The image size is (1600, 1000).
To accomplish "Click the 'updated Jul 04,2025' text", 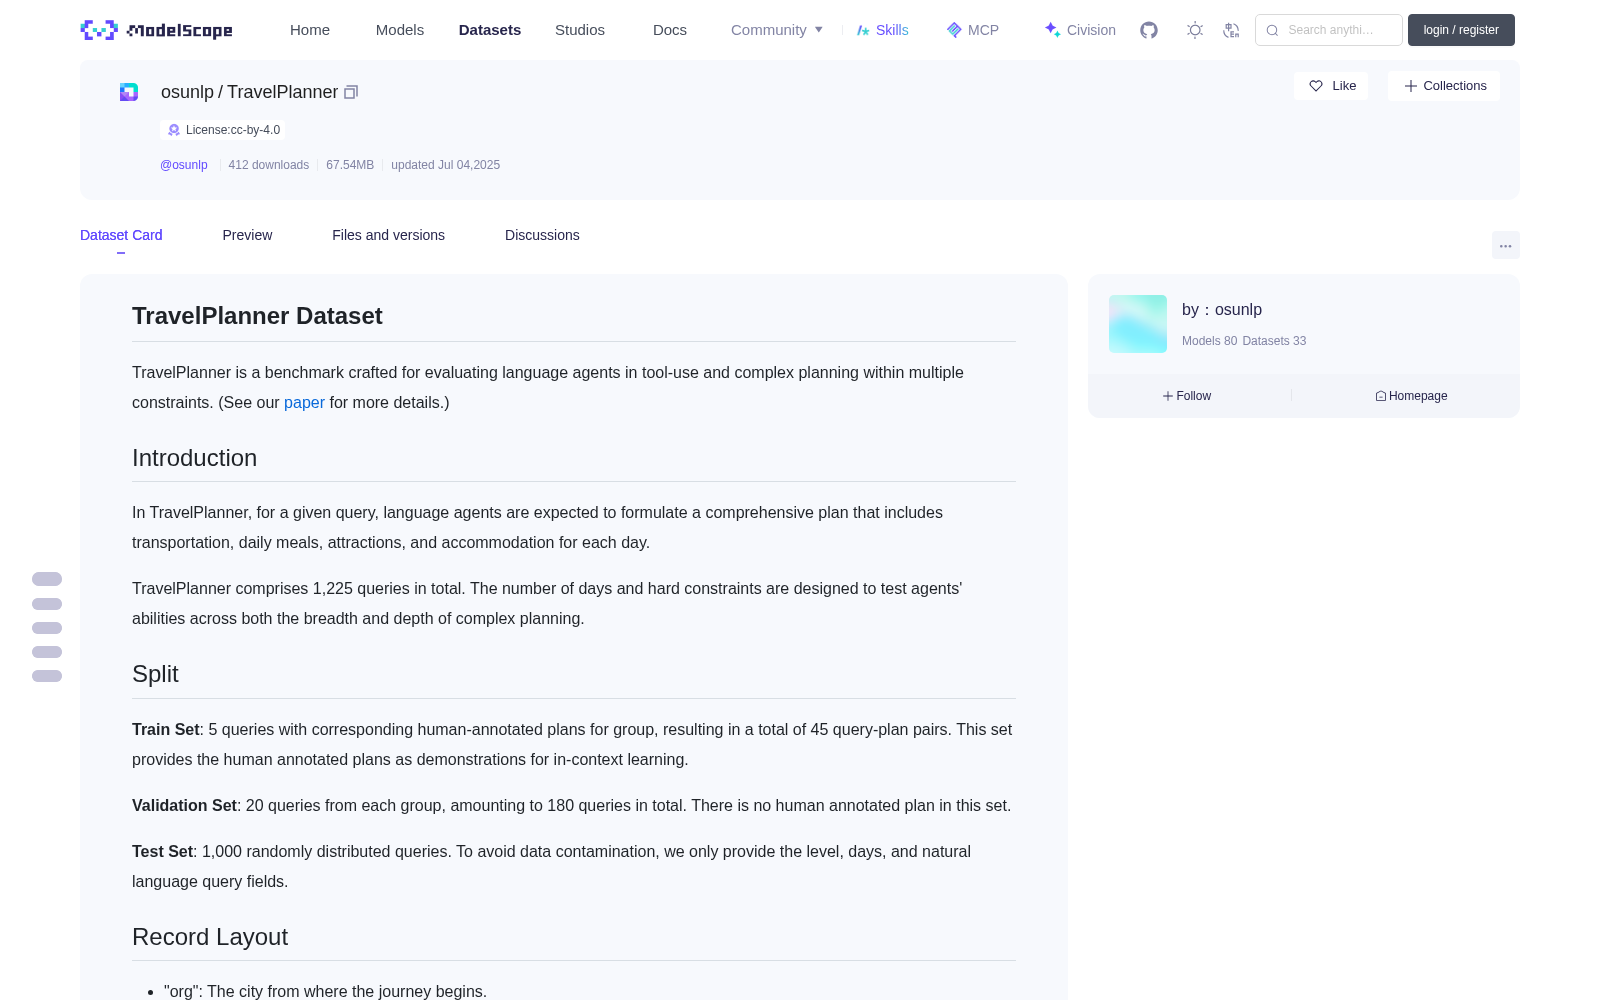I will click(445, 165).
